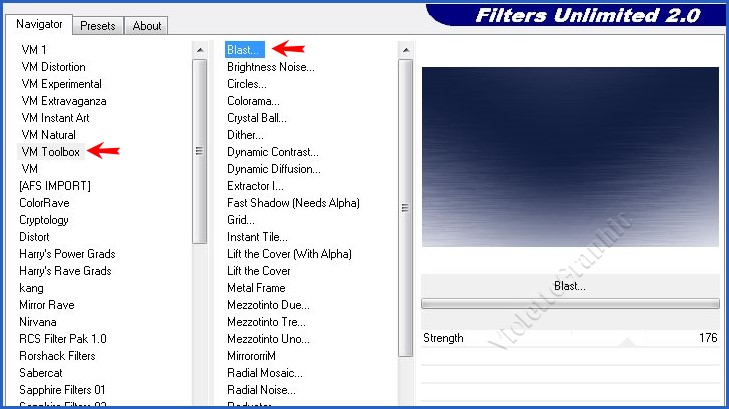Screen dimensions: 729x409
Task: Select the Radial Mosaic... filter
Action: 264,373
